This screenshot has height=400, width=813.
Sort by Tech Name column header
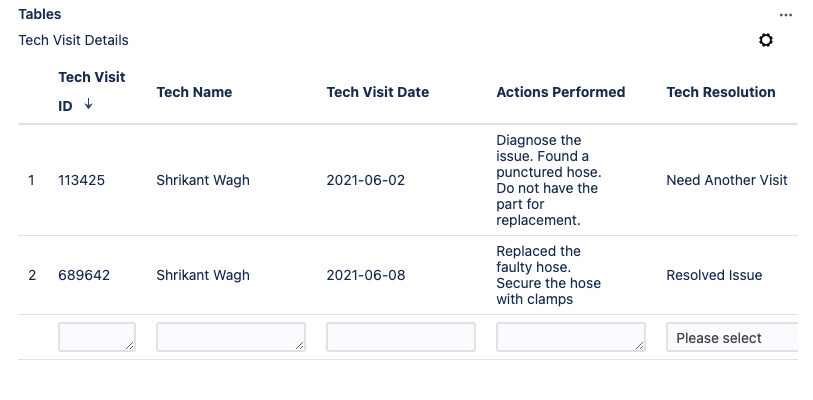coord(194,92)
